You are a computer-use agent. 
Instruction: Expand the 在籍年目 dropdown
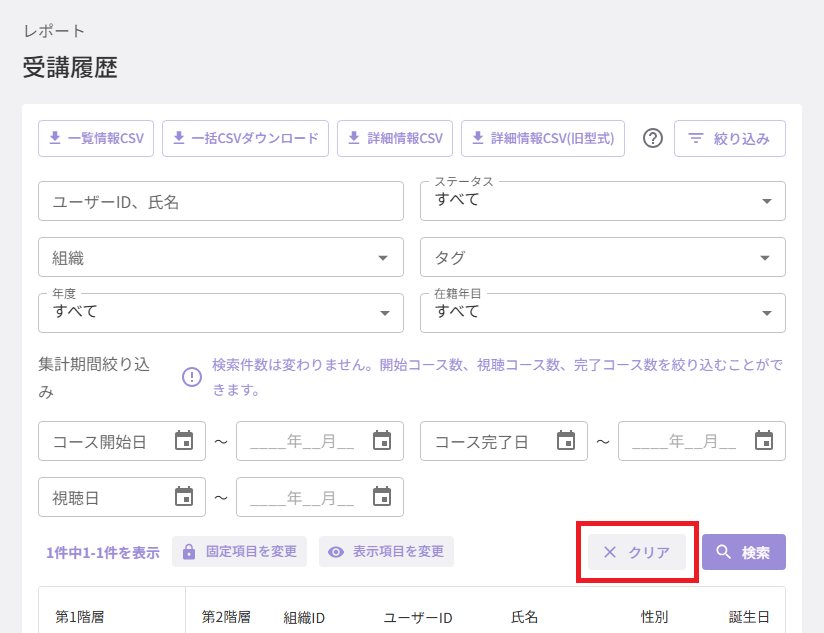603,313
